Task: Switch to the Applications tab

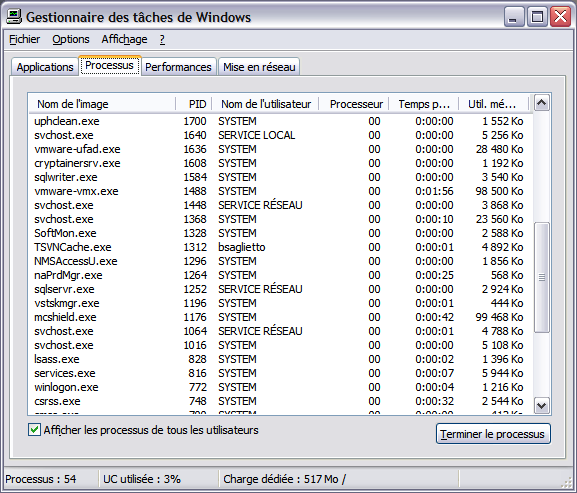Action: (45, 67)
